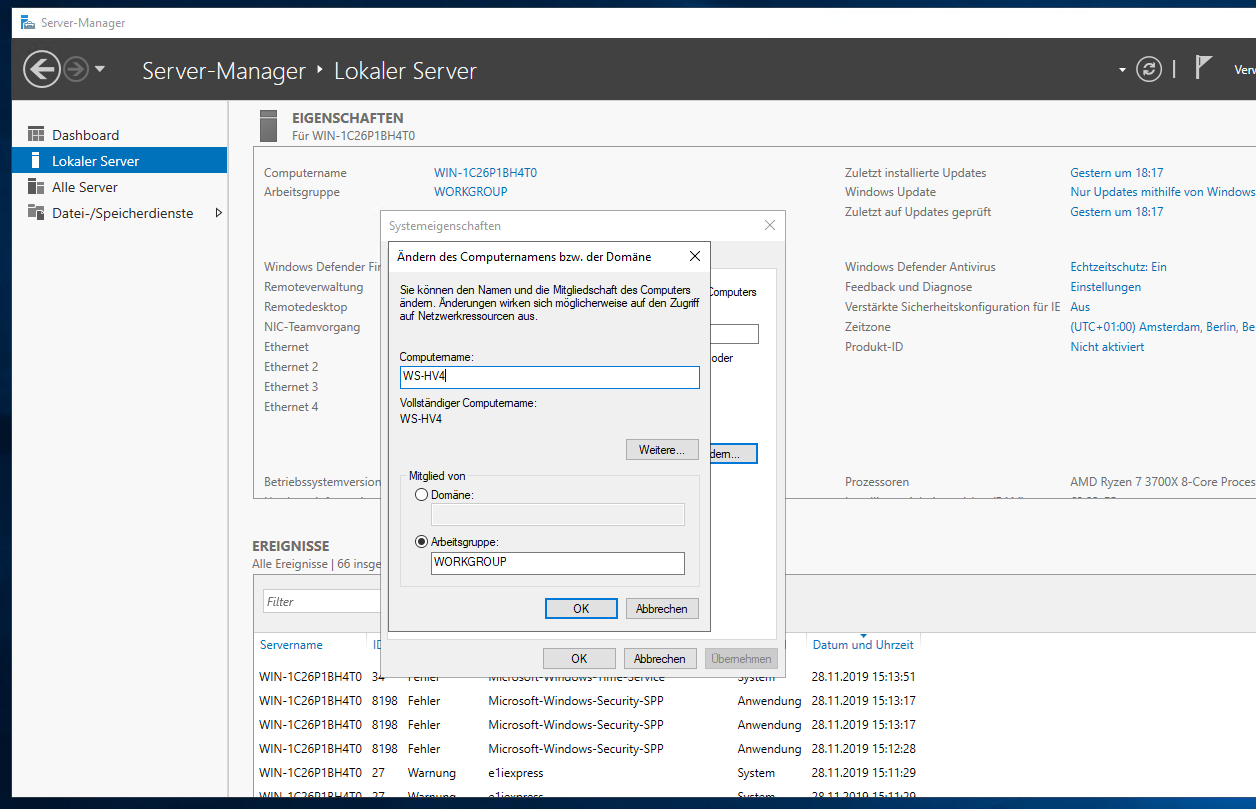Click Windows Update setting link

pos(1162,191)
